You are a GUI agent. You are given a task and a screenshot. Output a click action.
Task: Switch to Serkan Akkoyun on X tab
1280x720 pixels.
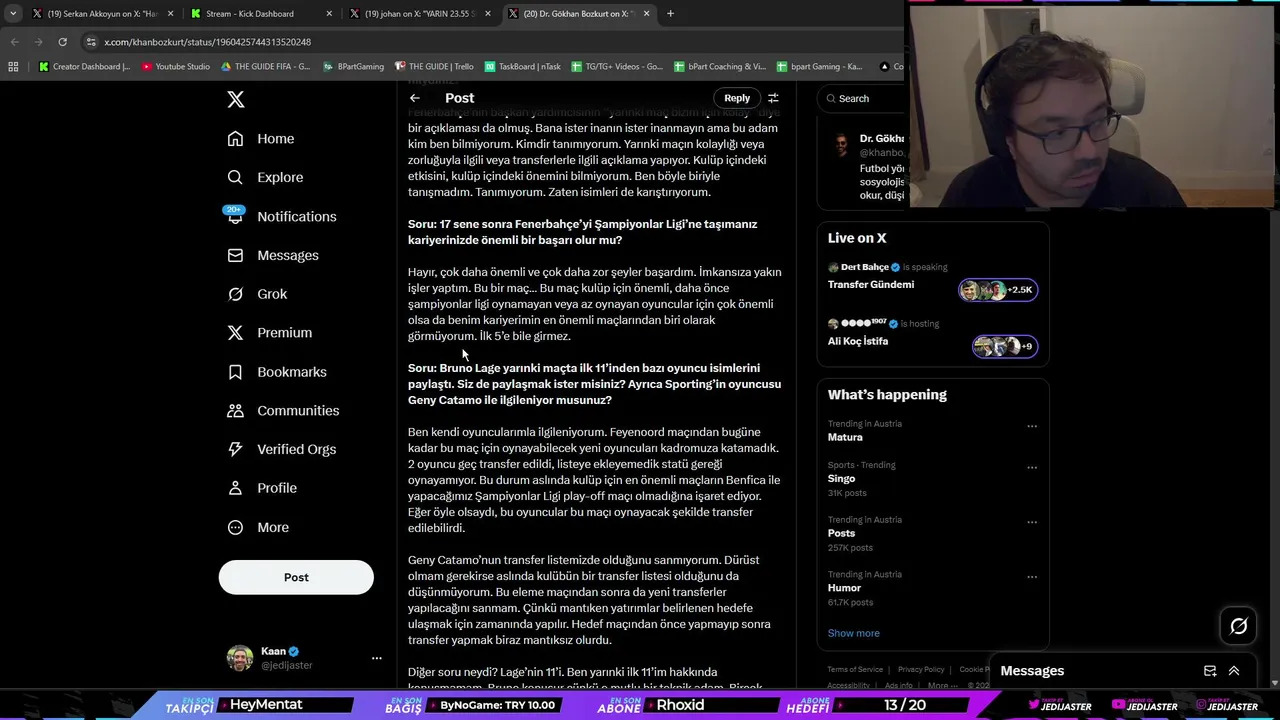102,14
